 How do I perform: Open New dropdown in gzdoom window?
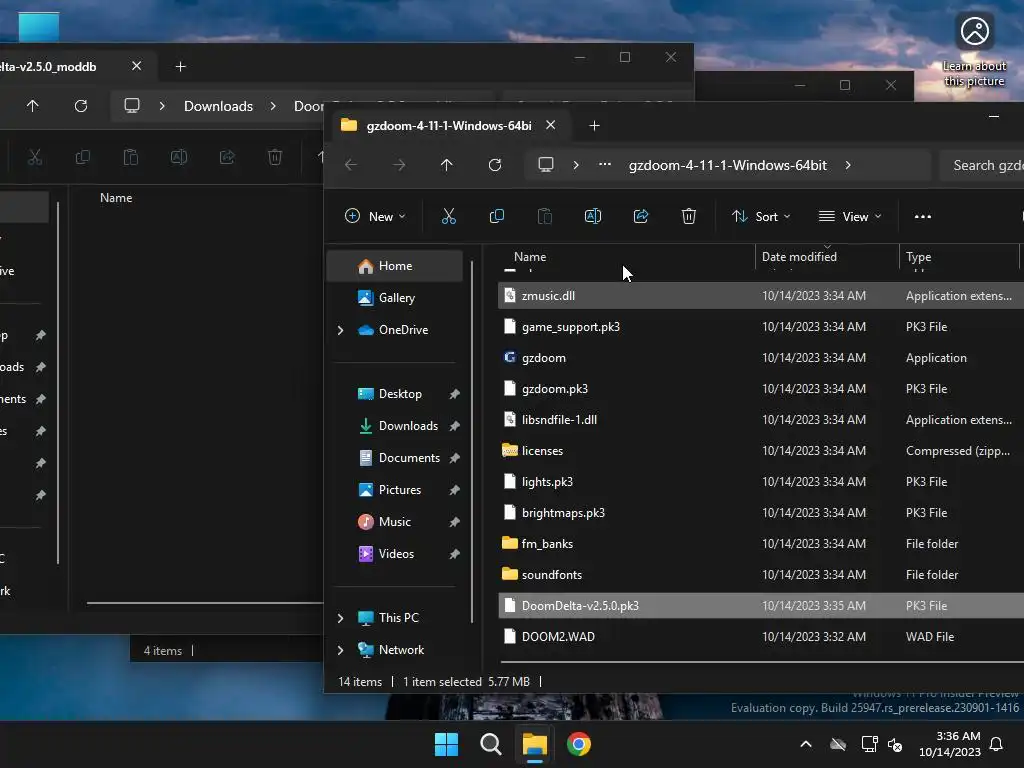click(x=376, y=216)
